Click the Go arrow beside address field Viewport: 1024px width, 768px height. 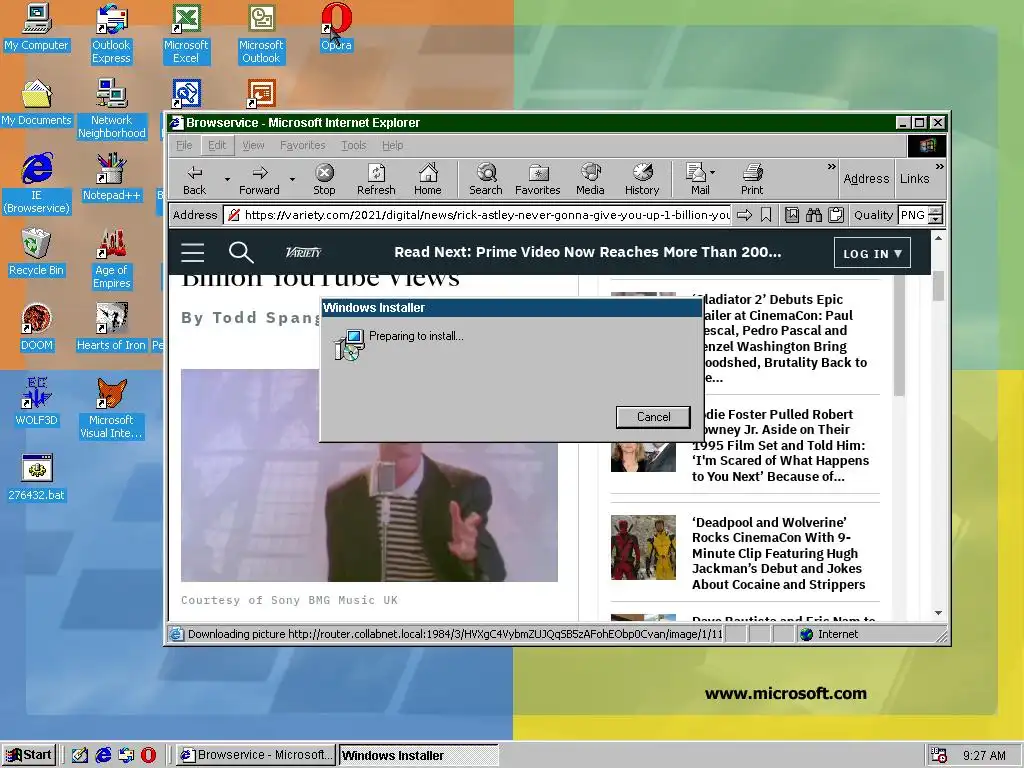pyautogui.click(x=744, y=215)
